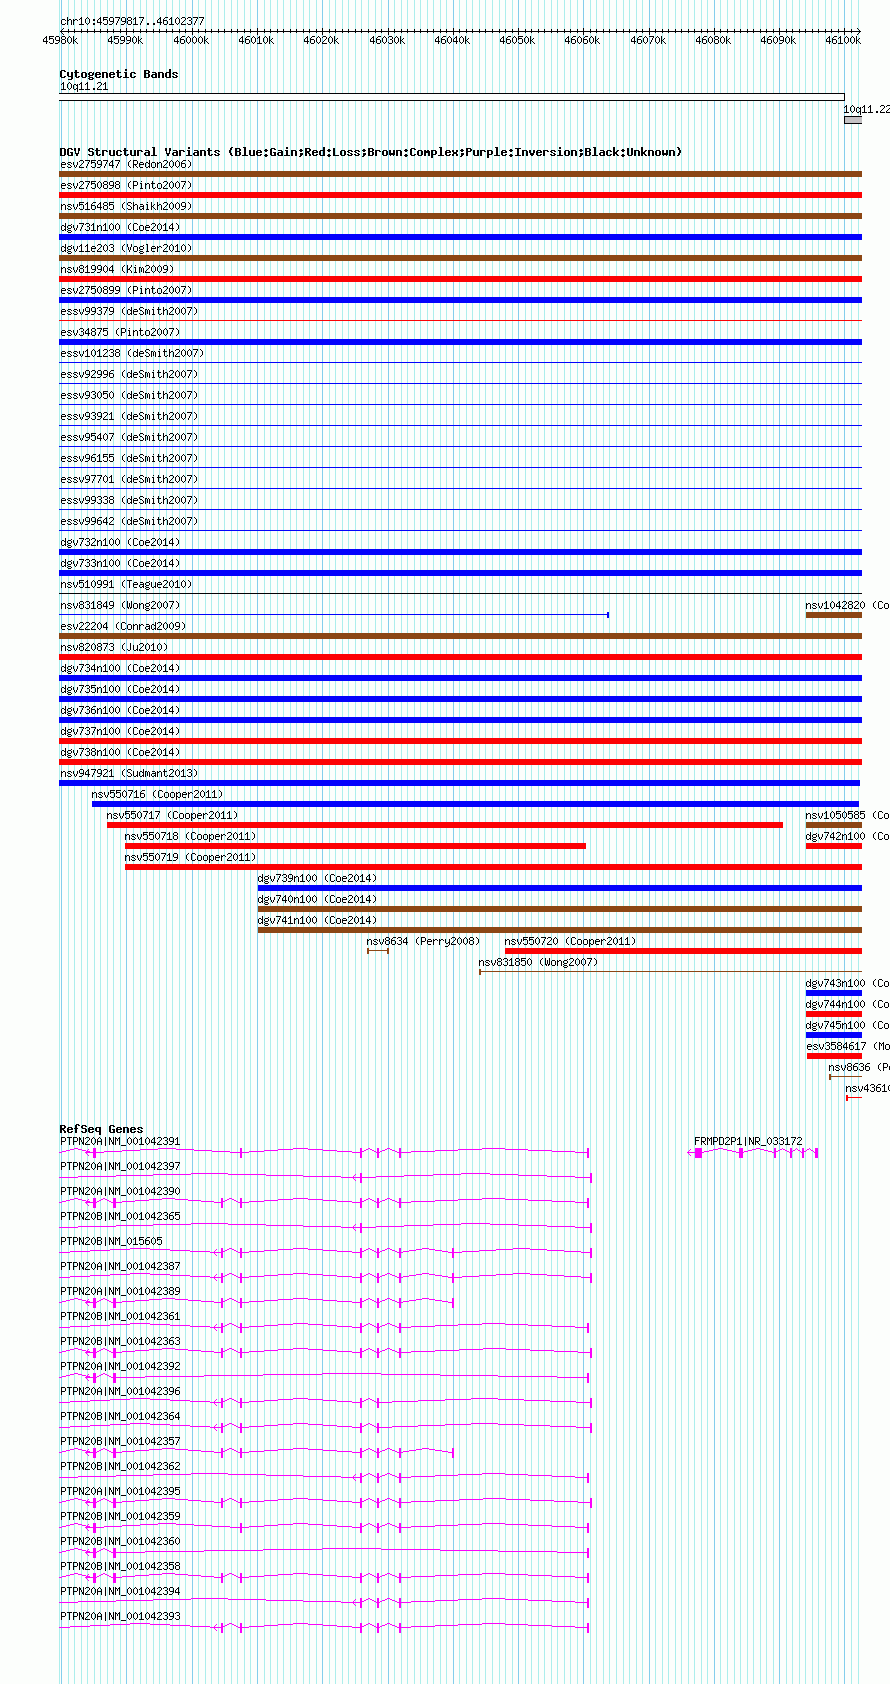Viewport: 890px width, 1684px height.
Task: Click the PTPN20B|NM_015605 transcript label
Action: click(111, 1241)
